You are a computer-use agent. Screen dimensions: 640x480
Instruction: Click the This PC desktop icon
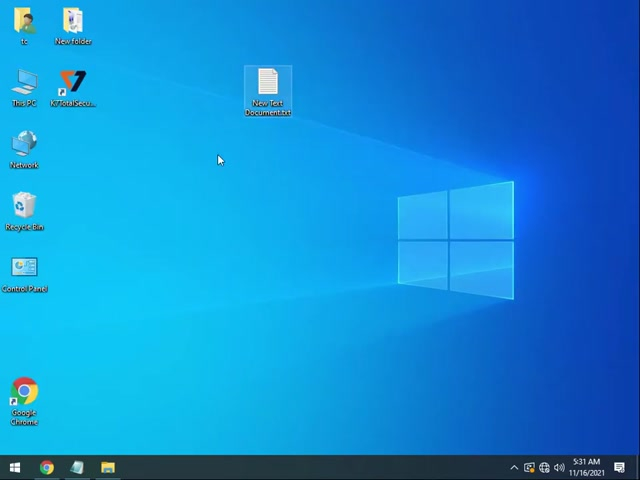click(24, 85)
